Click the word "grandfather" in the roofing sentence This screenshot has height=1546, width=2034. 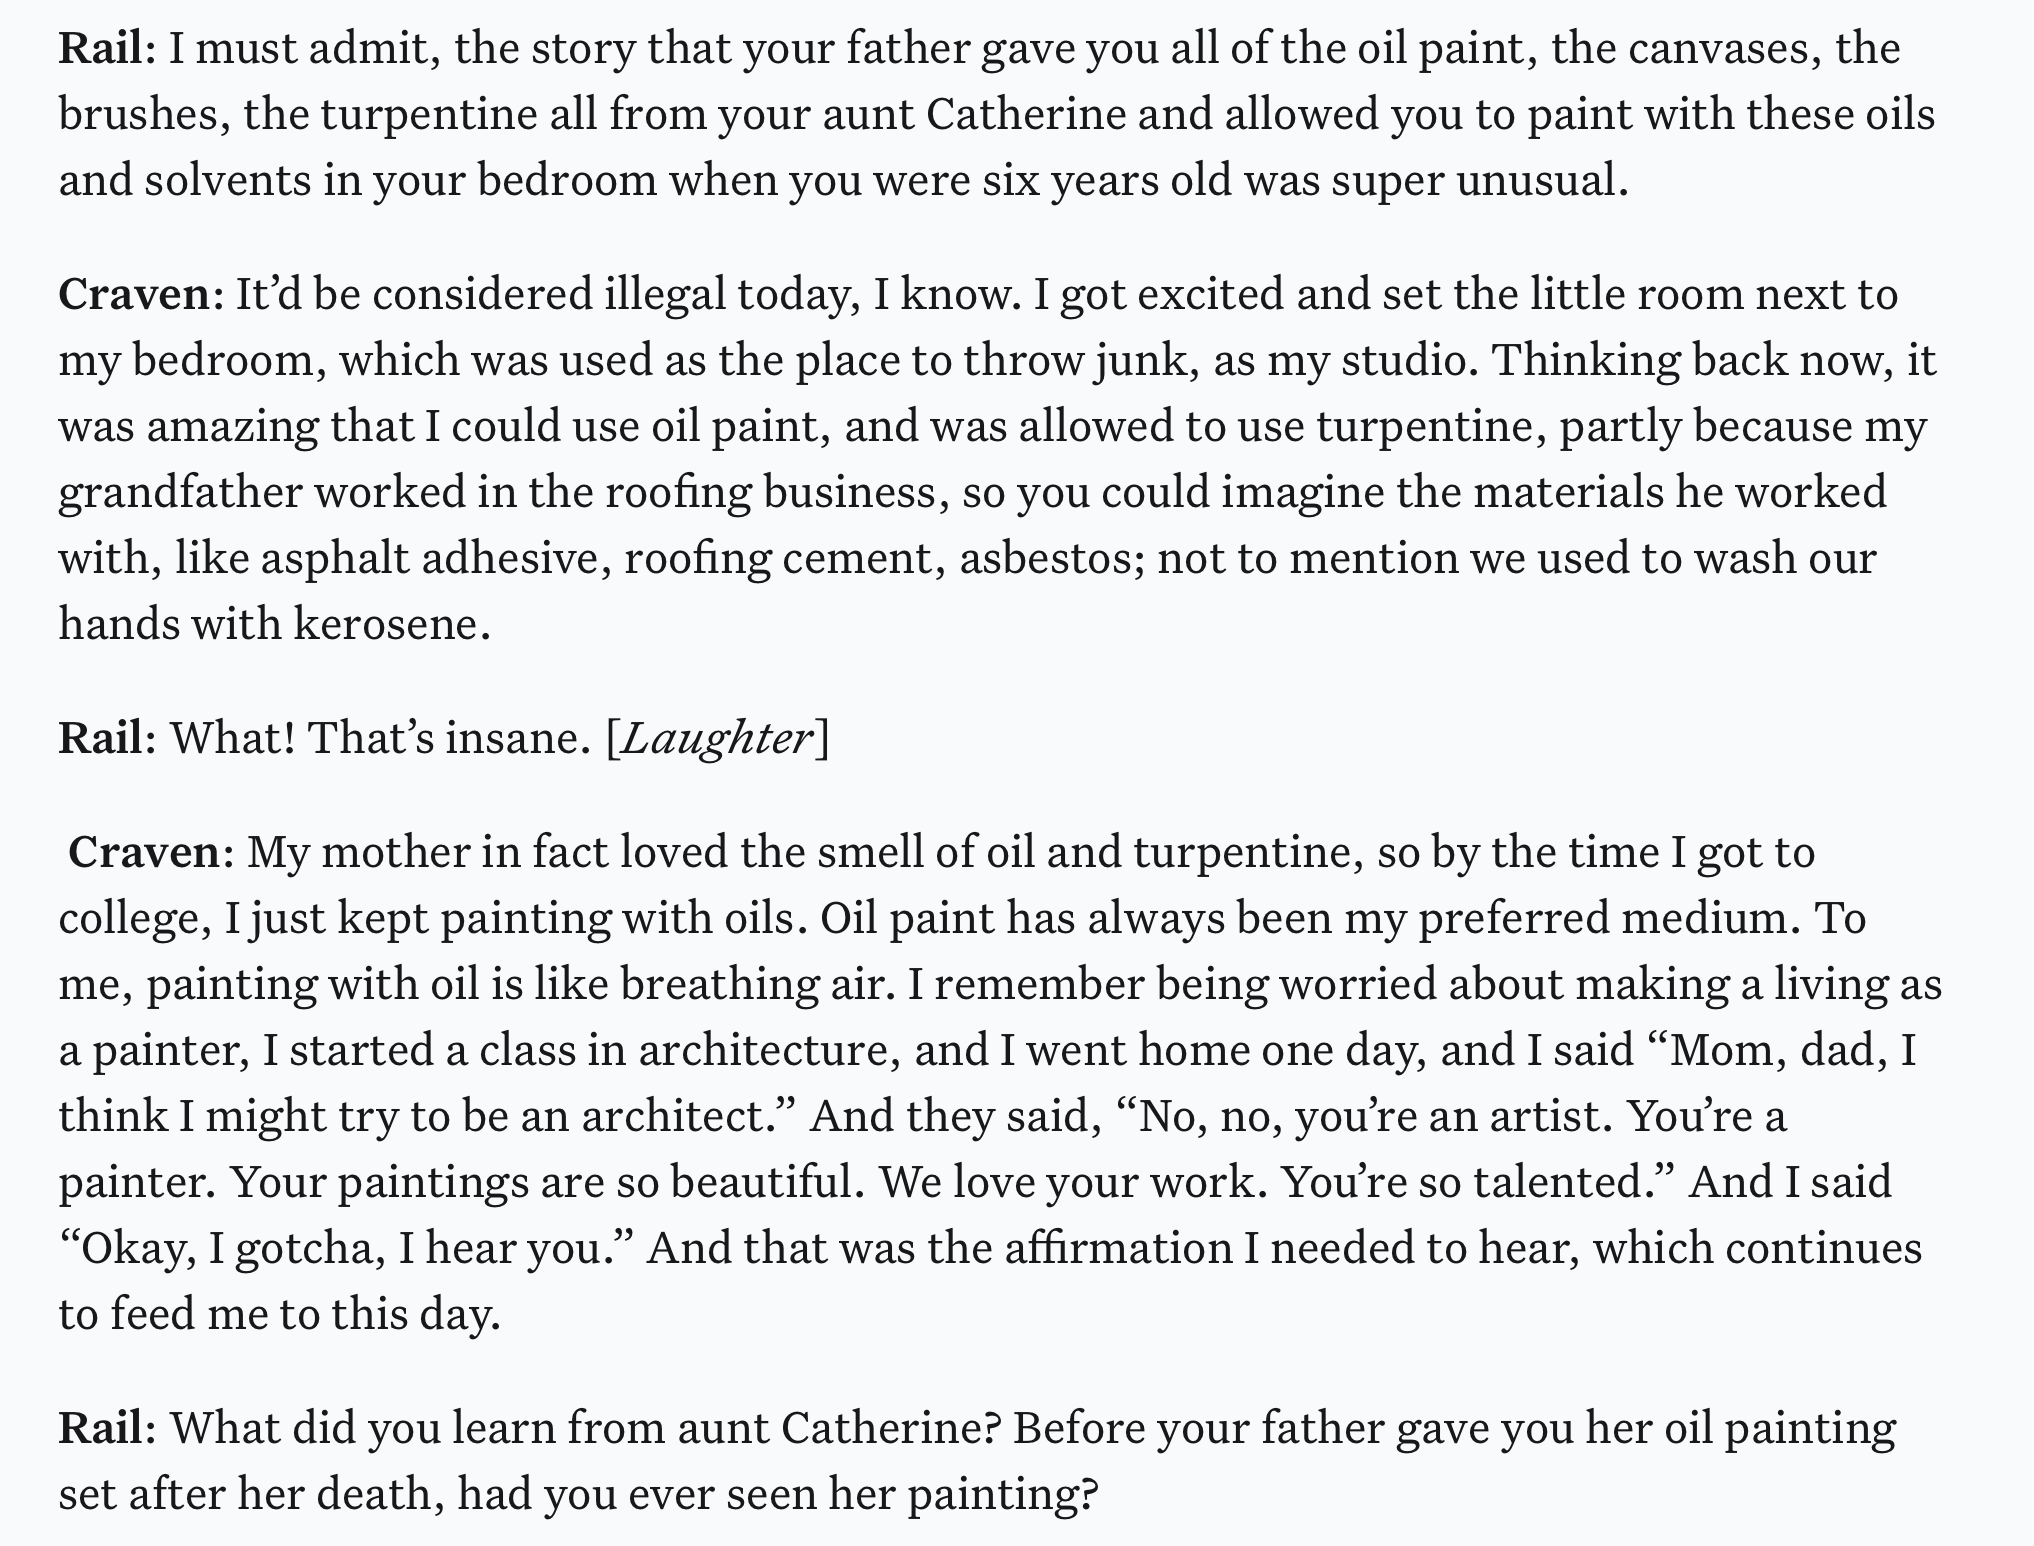point(179,493)
